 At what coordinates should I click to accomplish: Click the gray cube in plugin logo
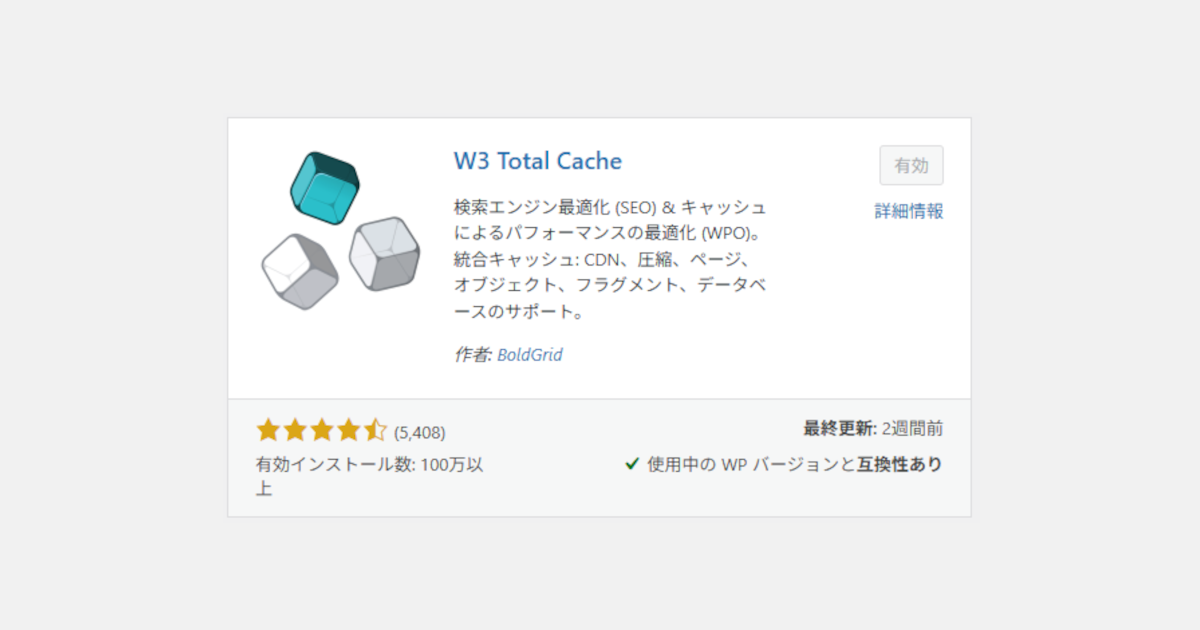pos(385,254)
